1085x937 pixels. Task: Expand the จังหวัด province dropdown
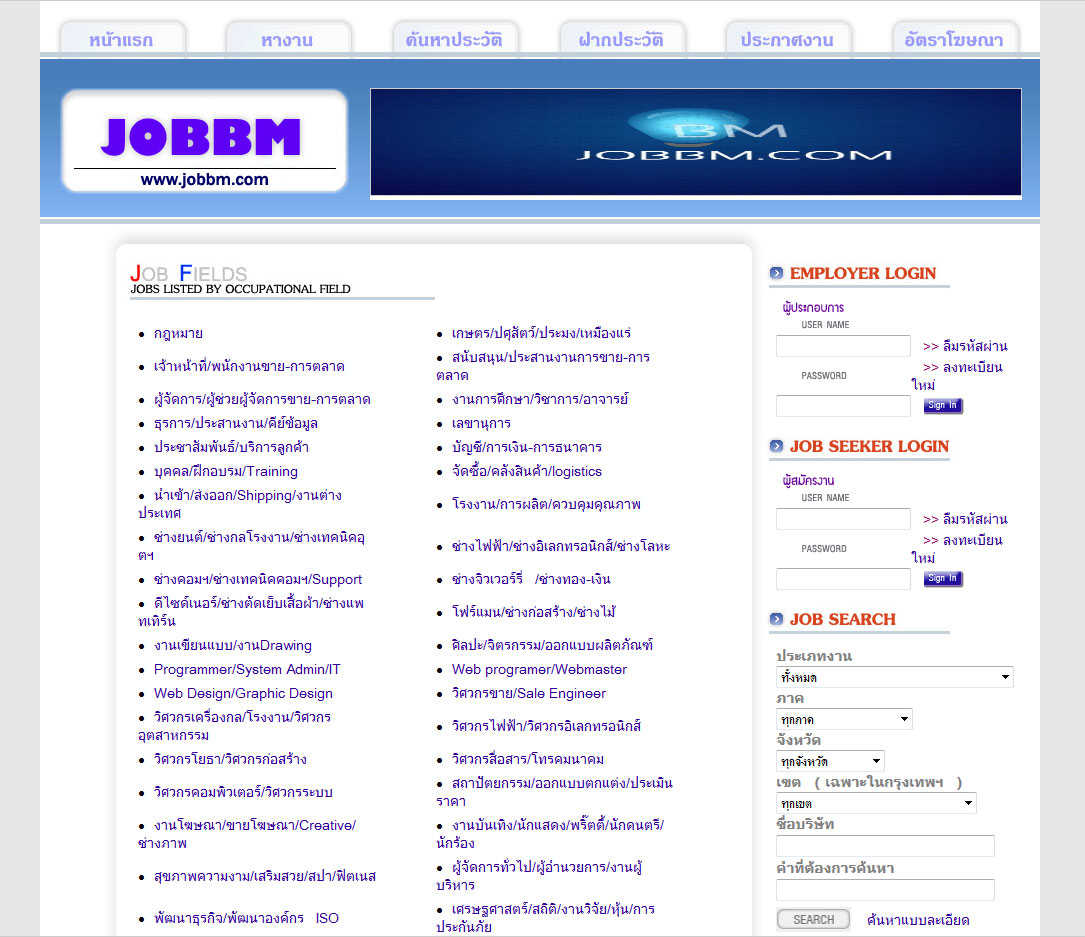tap(830, 761)
